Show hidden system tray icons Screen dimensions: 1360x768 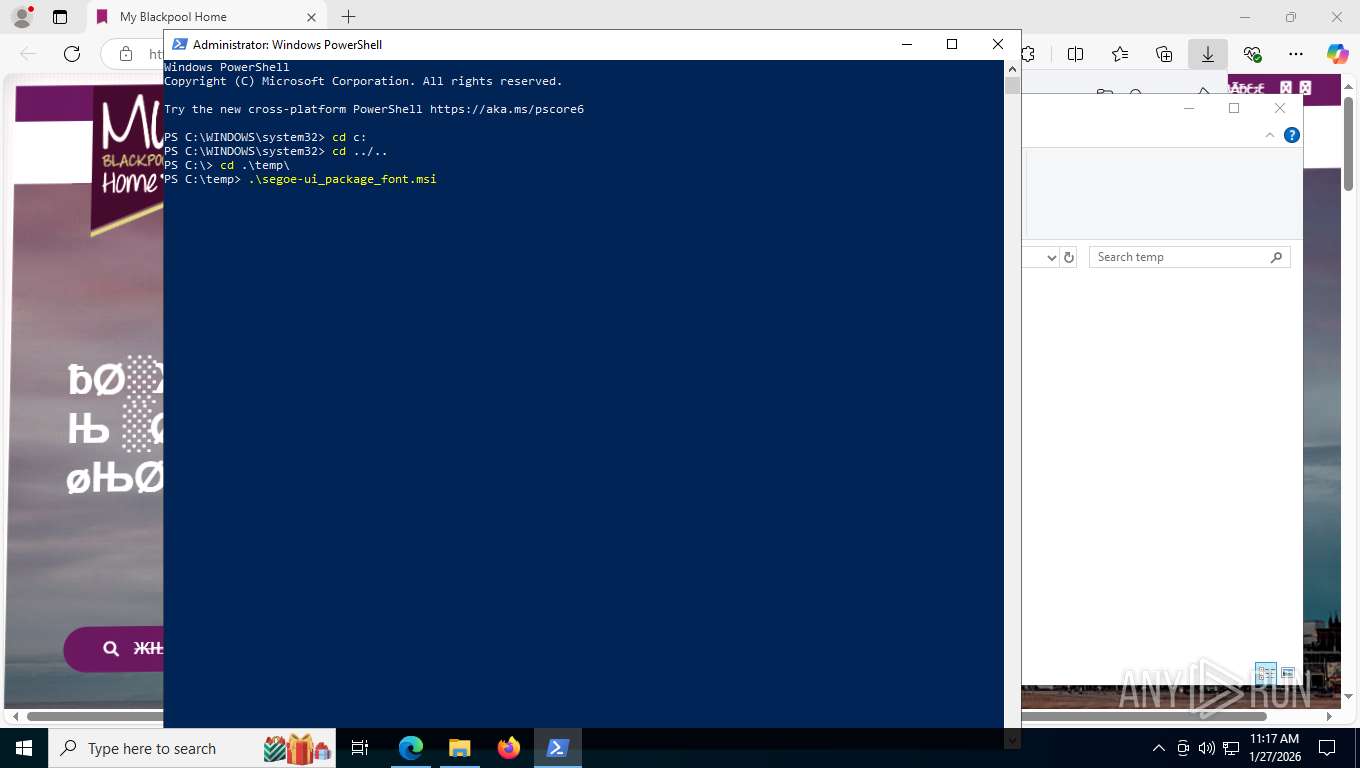click(1159, 748)
